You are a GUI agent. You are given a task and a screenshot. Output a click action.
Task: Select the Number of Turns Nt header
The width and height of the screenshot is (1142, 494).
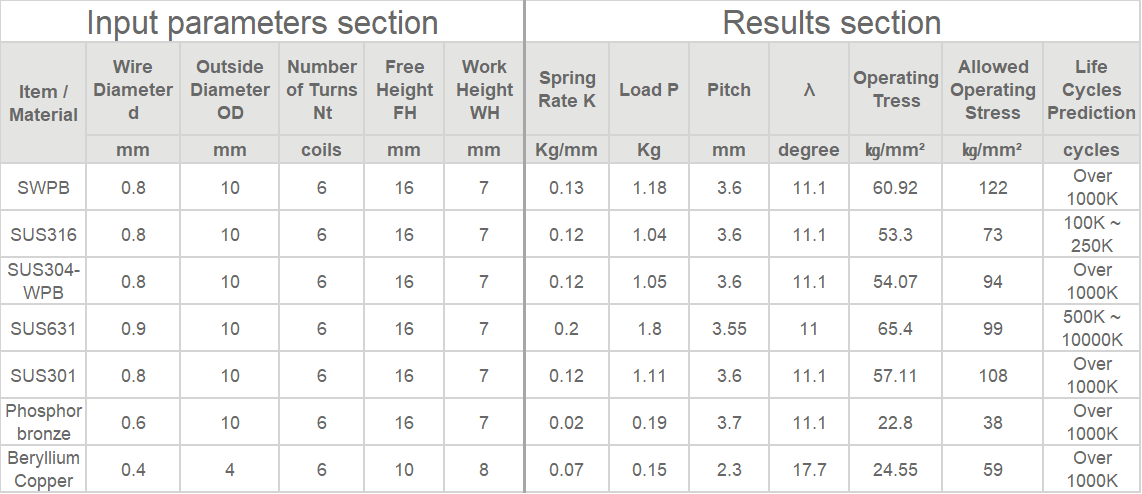tap(321, 89)
